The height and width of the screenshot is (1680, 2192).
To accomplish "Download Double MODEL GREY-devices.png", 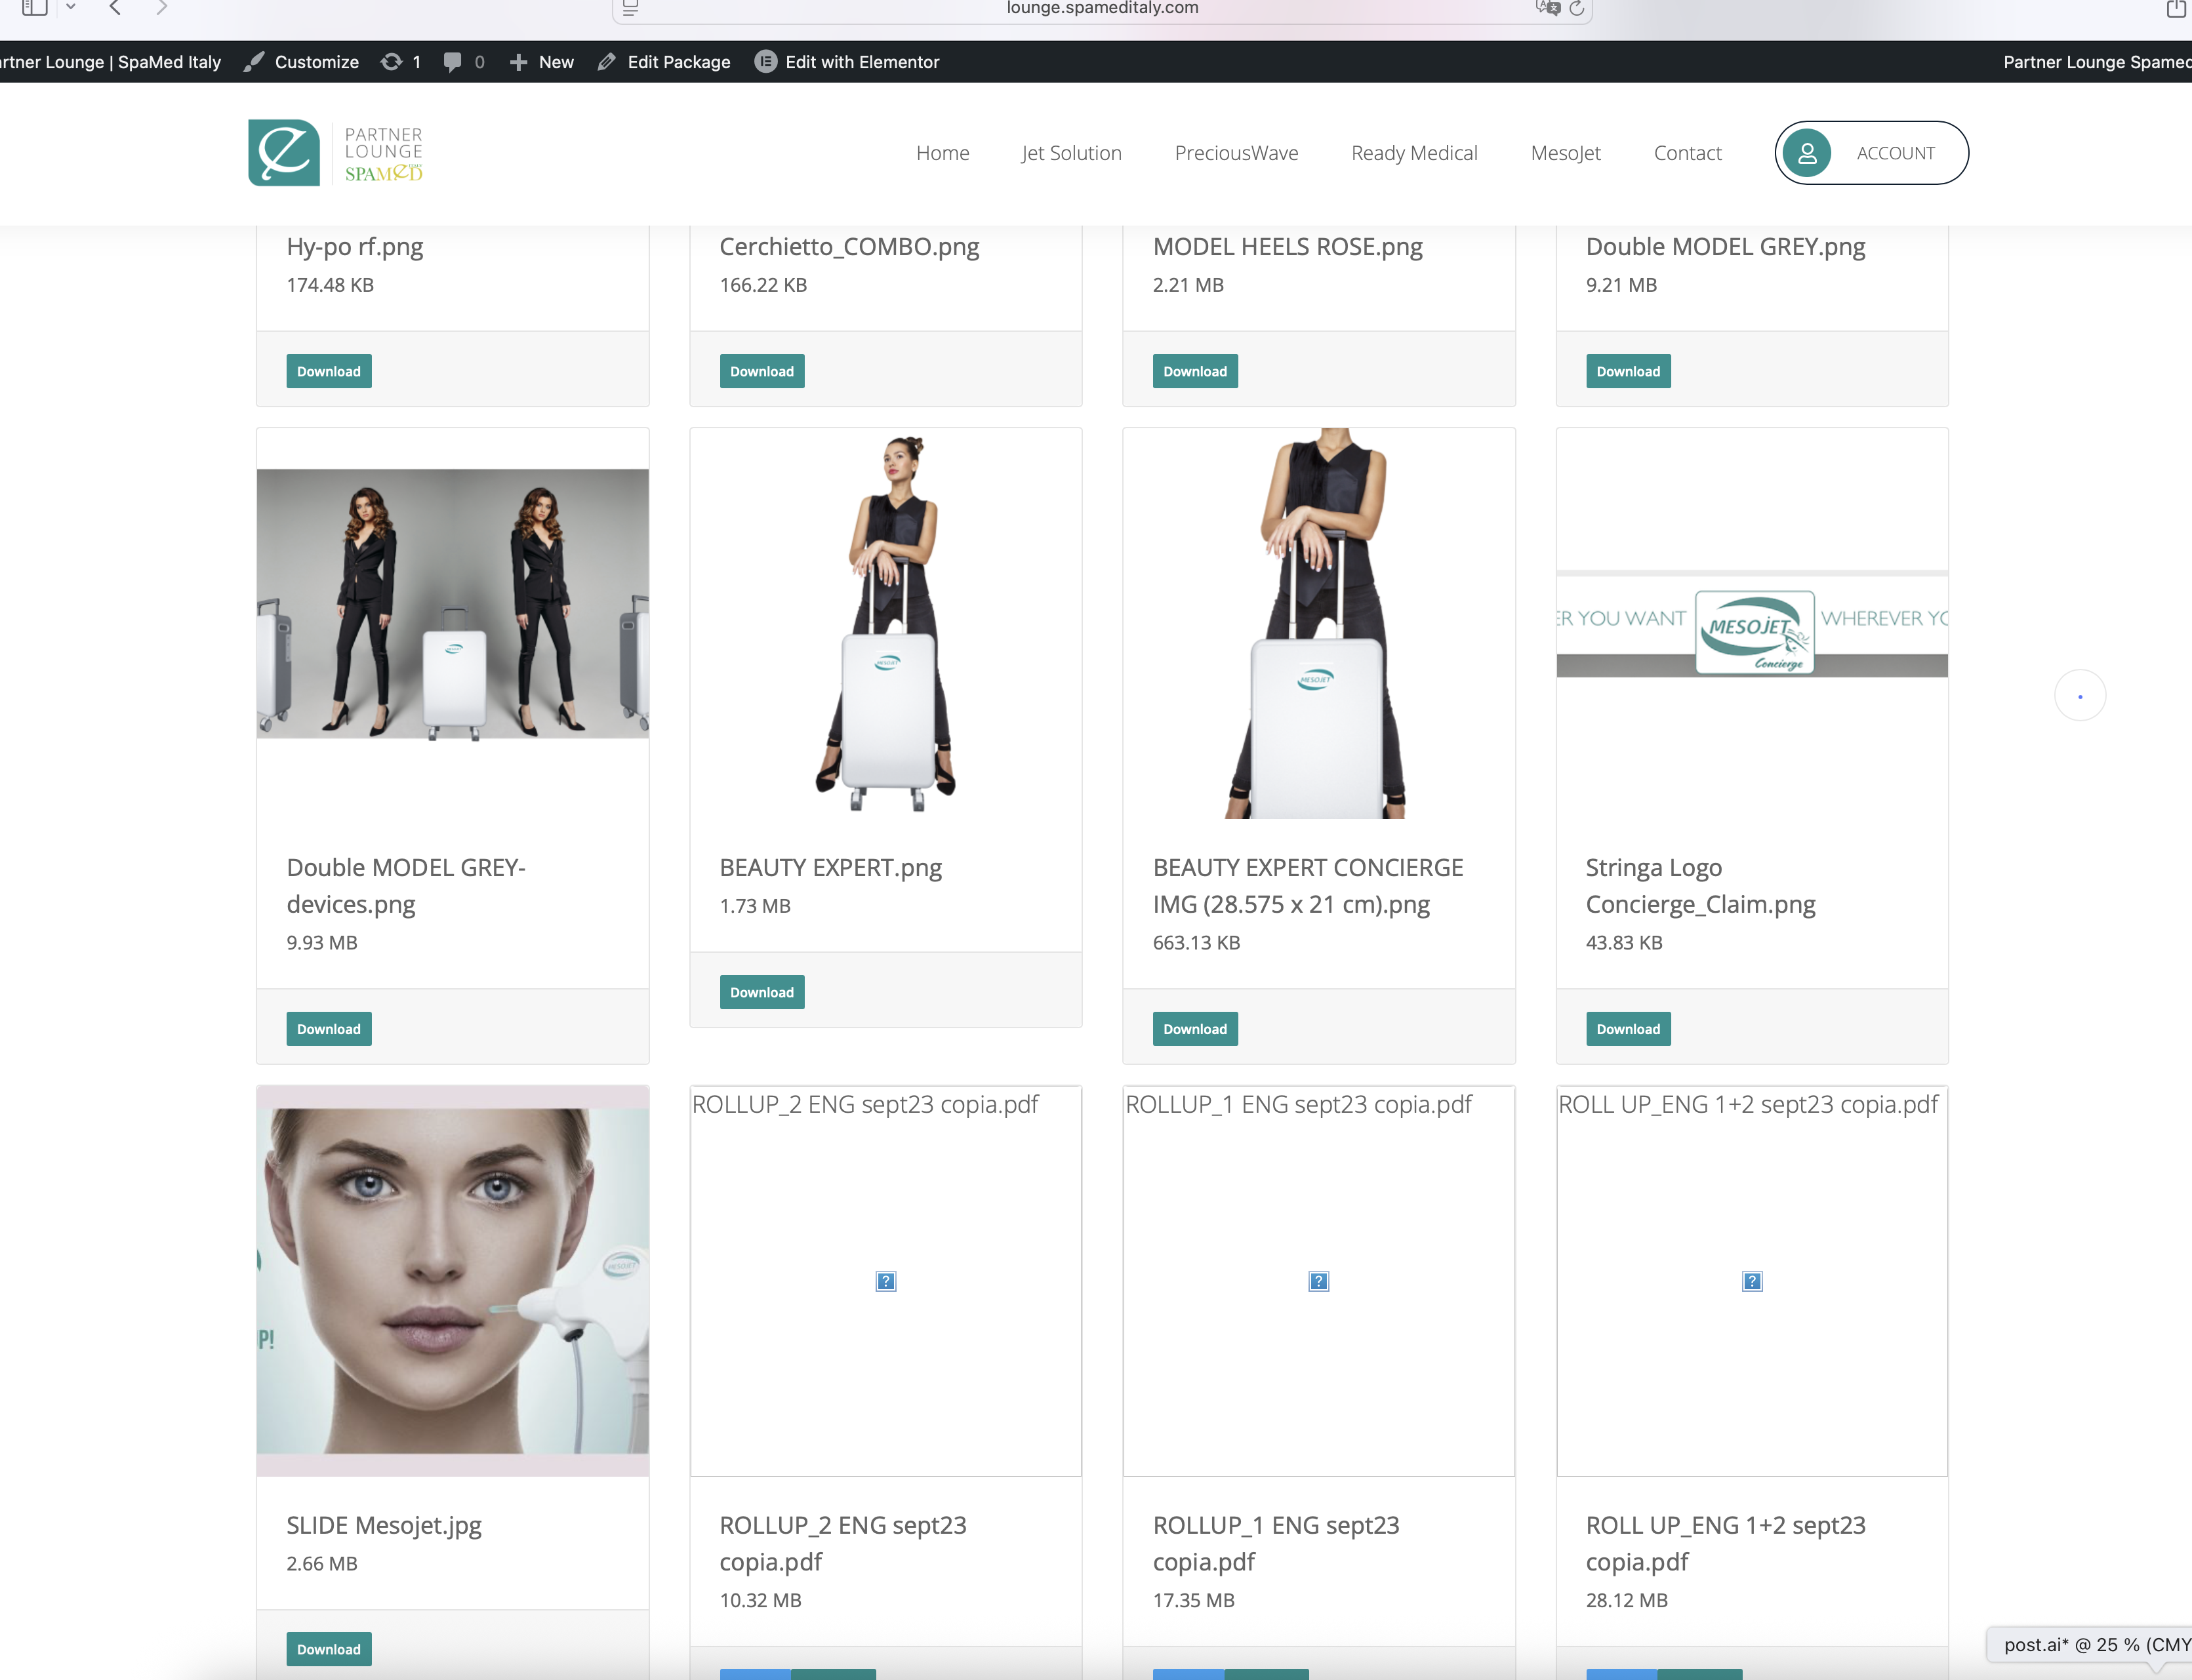I will coord(329,1029).
